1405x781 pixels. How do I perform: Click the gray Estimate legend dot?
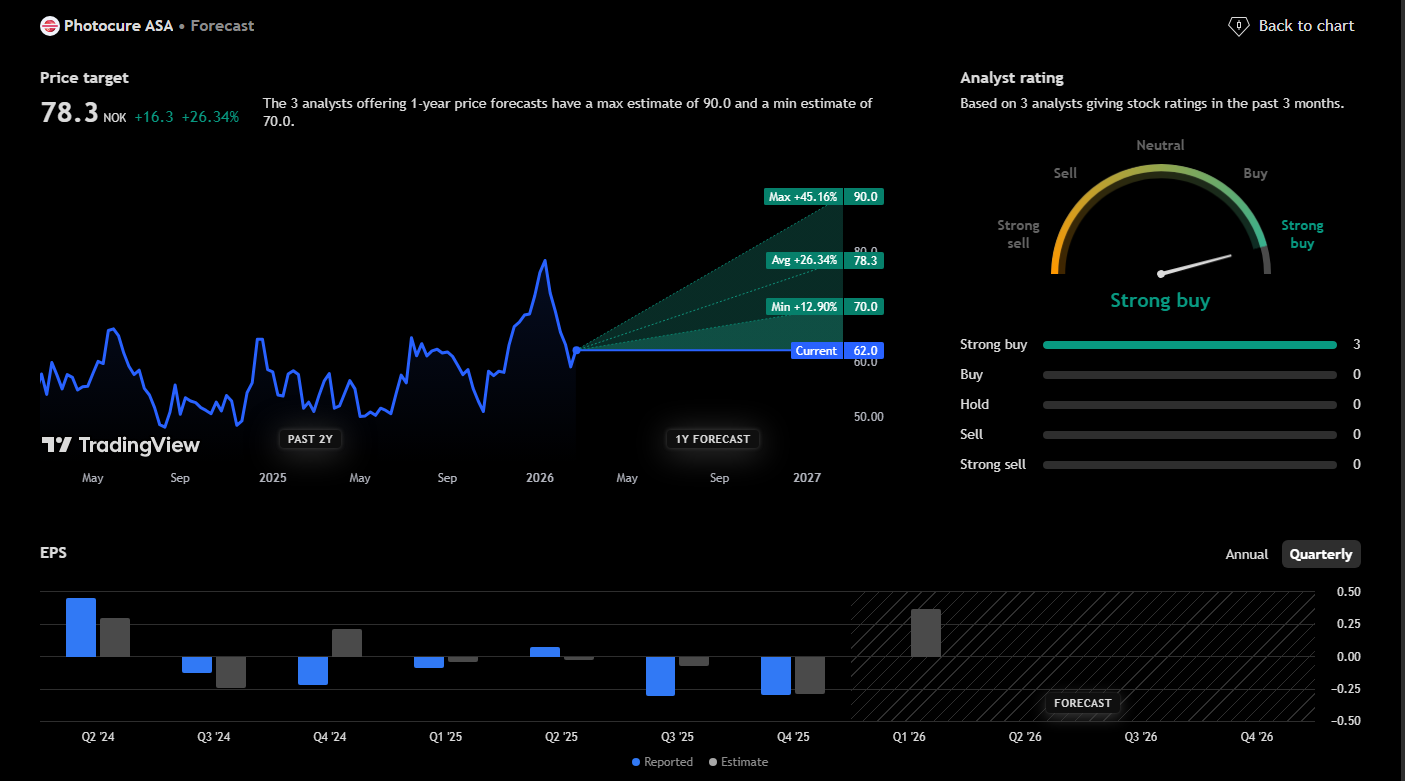pos(712,762)
